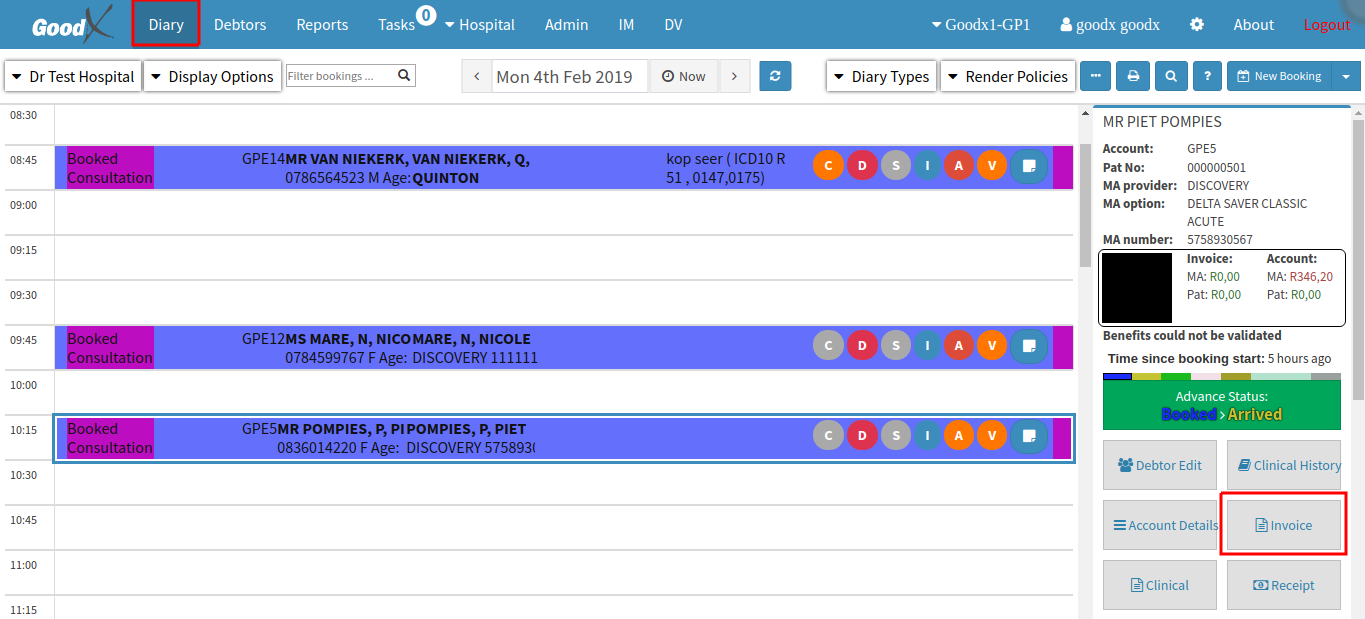
Task: Click the V icon on Nicole Mare booking
Action: tap(991, 345)
